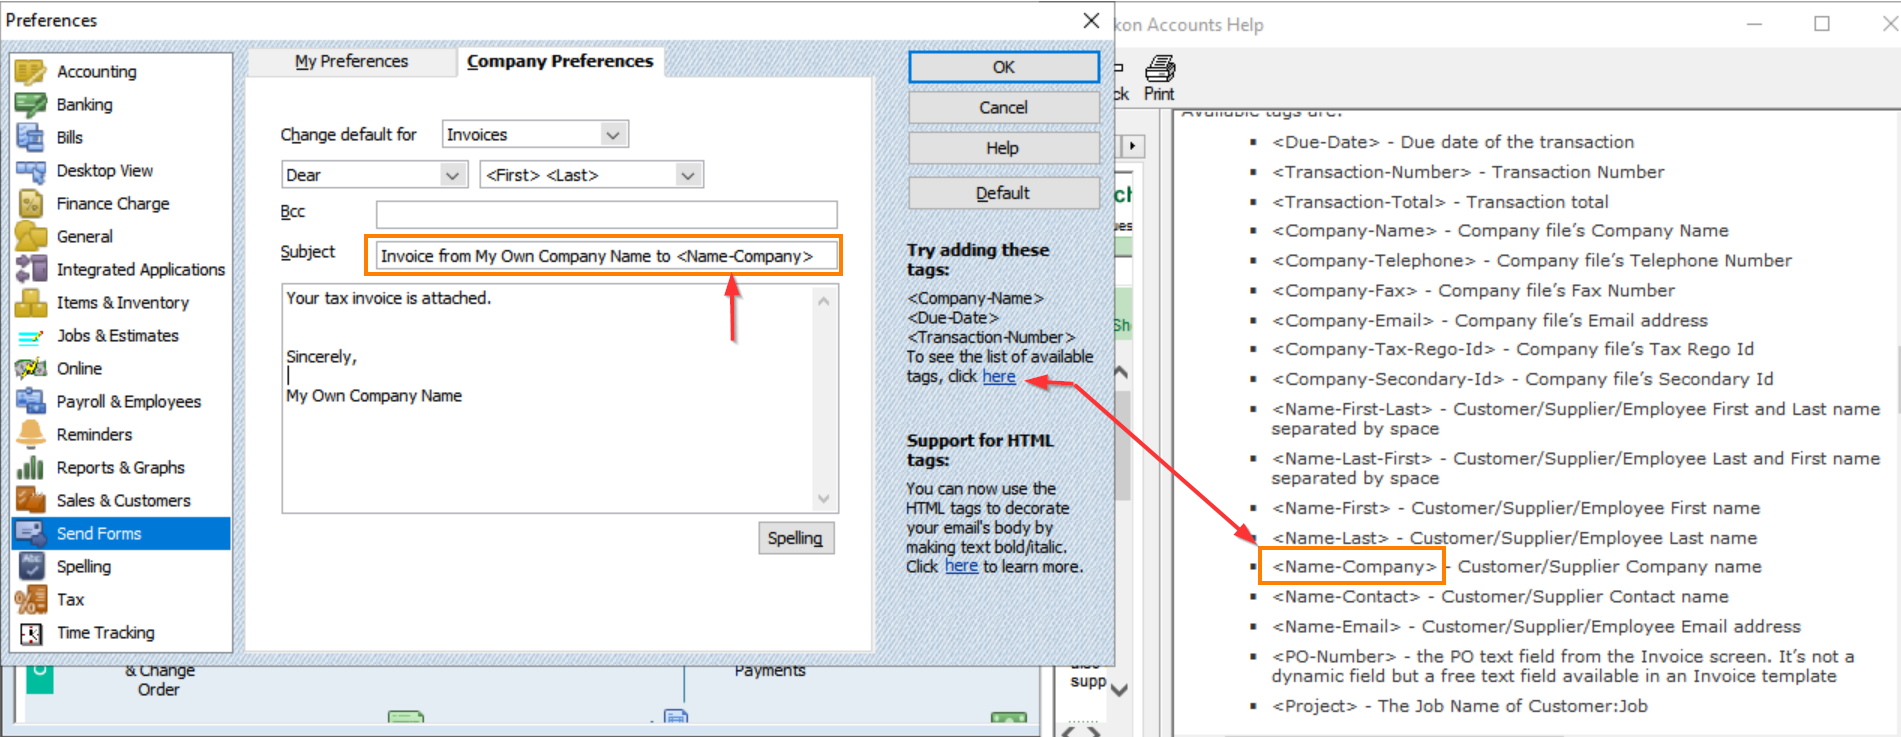The width and height of the screenshot is (1901, 737).
Task: Click message body scrollbar up arrow
Action: (824, 300)
